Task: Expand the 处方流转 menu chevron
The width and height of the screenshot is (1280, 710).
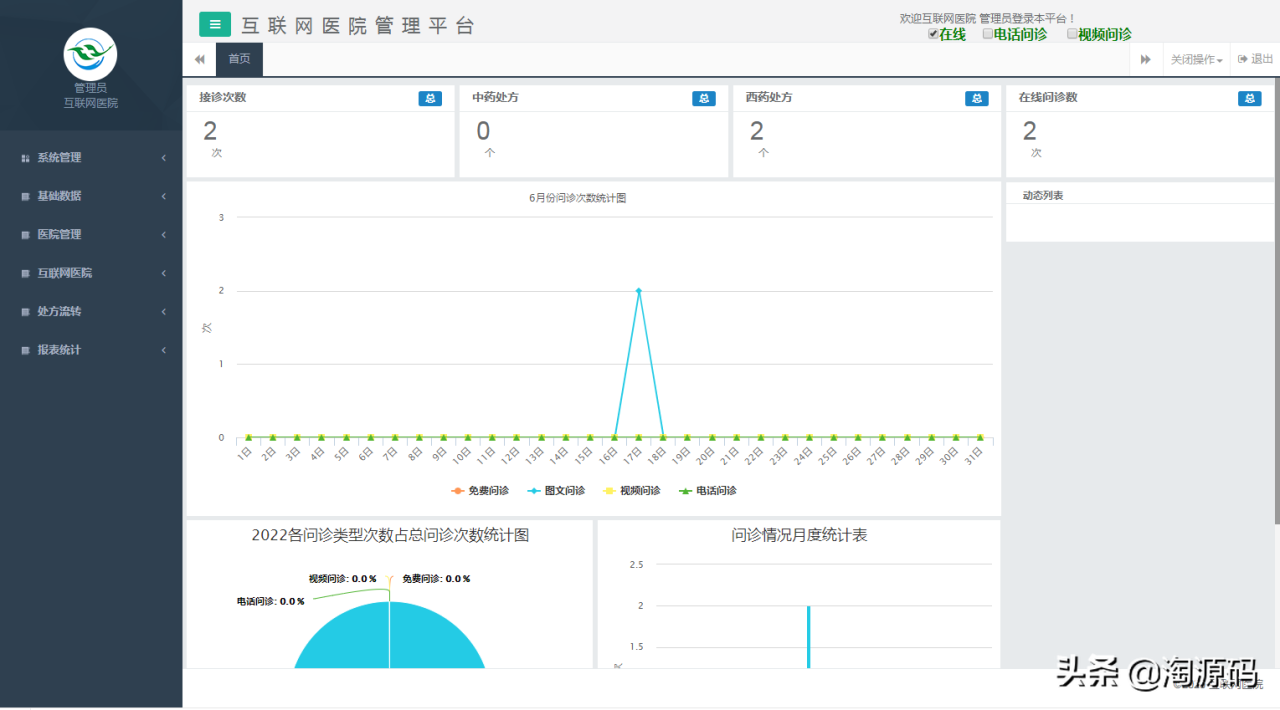Action: point(163,312)
